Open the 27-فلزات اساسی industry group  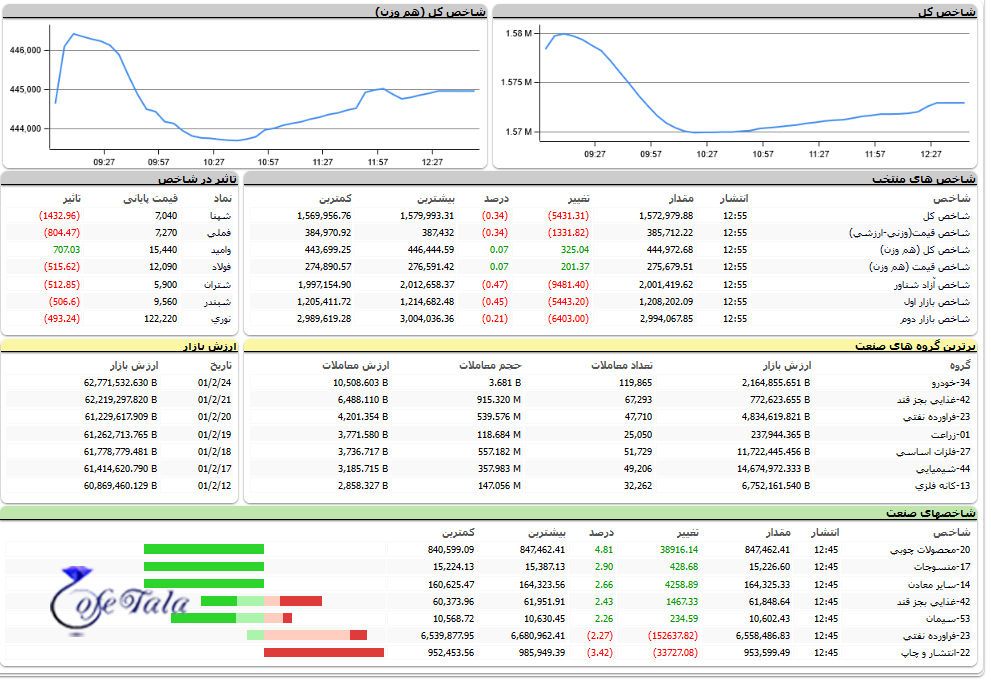click(929, 451)
